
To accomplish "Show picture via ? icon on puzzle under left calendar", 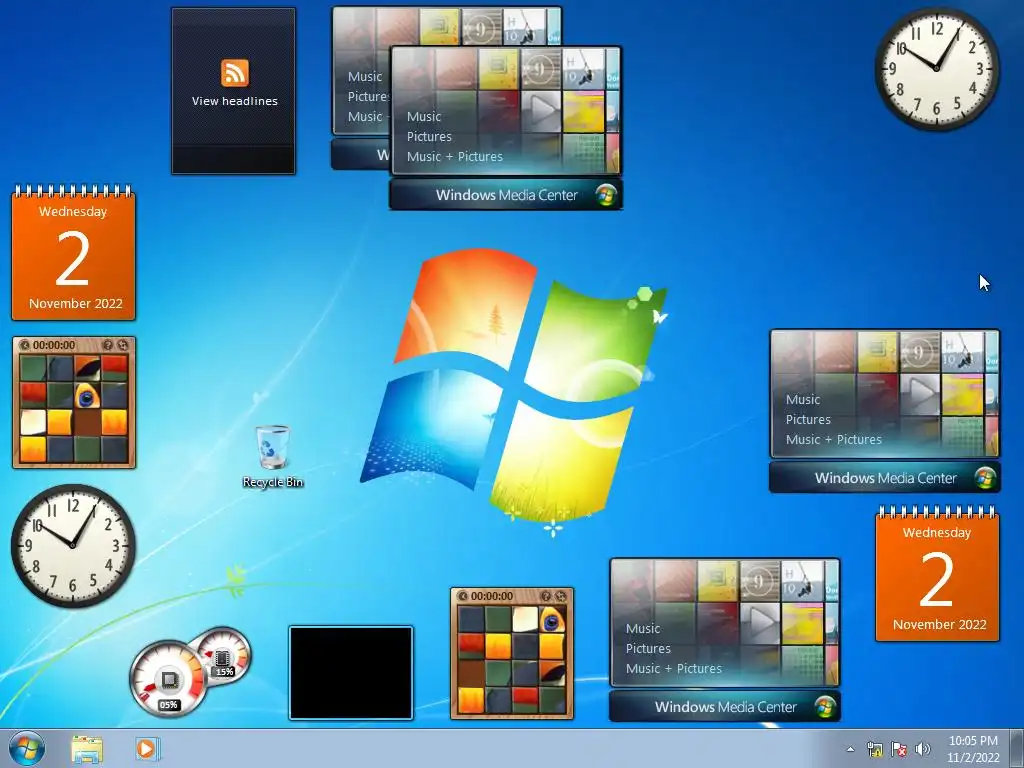I will tap(108, 345).
